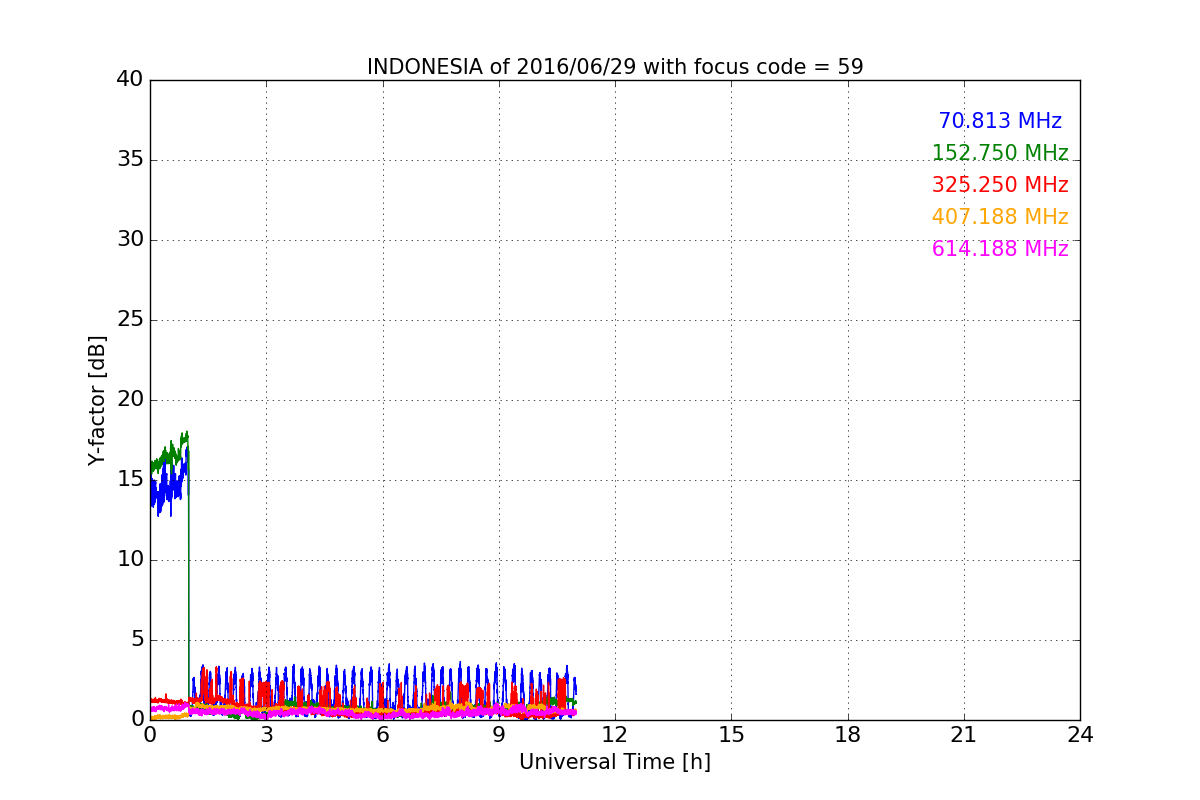Click x-axis tick value 21
The width and height of the screenshot is (1200, 800).
[x=964, y=735]
